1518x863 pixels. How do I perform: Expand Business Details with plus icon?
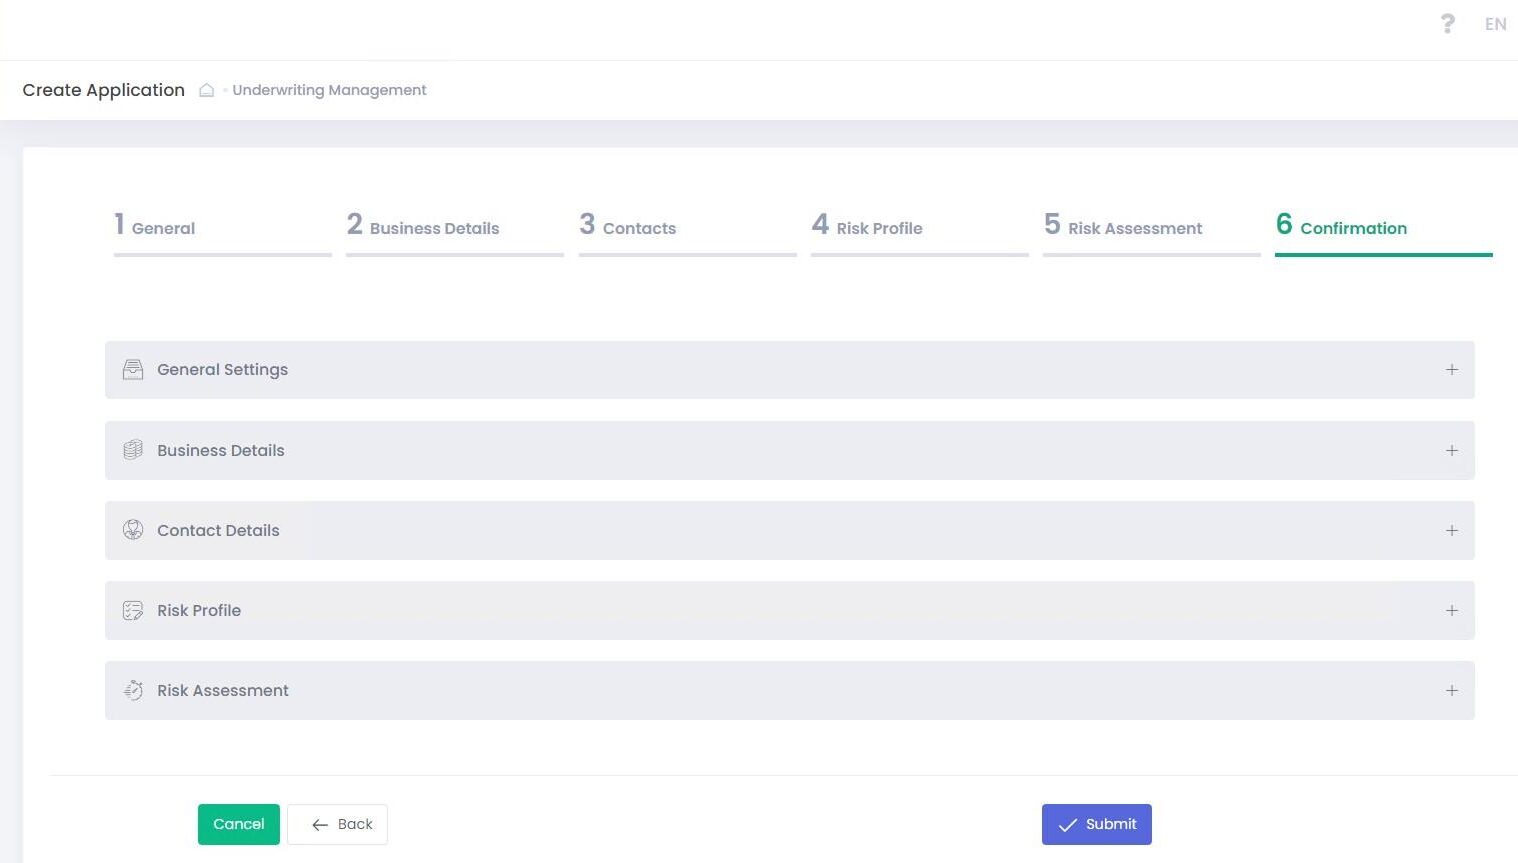click(1451, 450)
